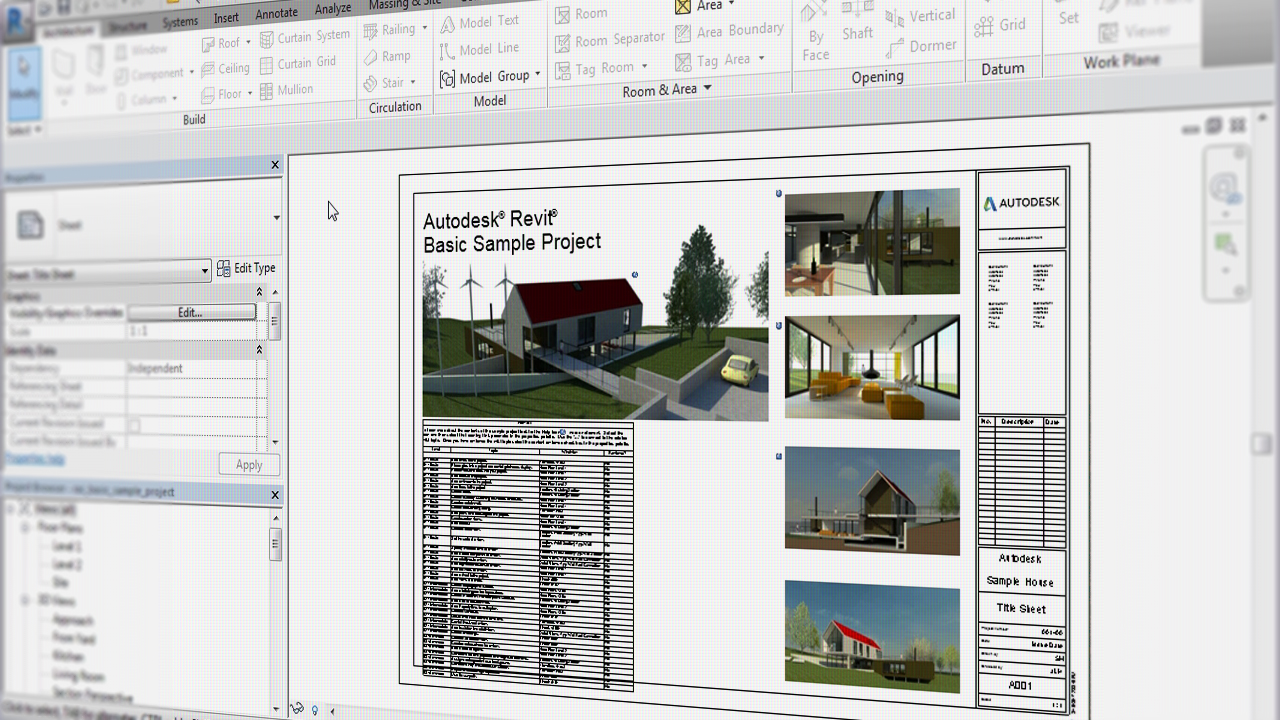The width and height of the screenshot is (1280, 720).
Task: Click the Tag Room icon
Action: 562,69
